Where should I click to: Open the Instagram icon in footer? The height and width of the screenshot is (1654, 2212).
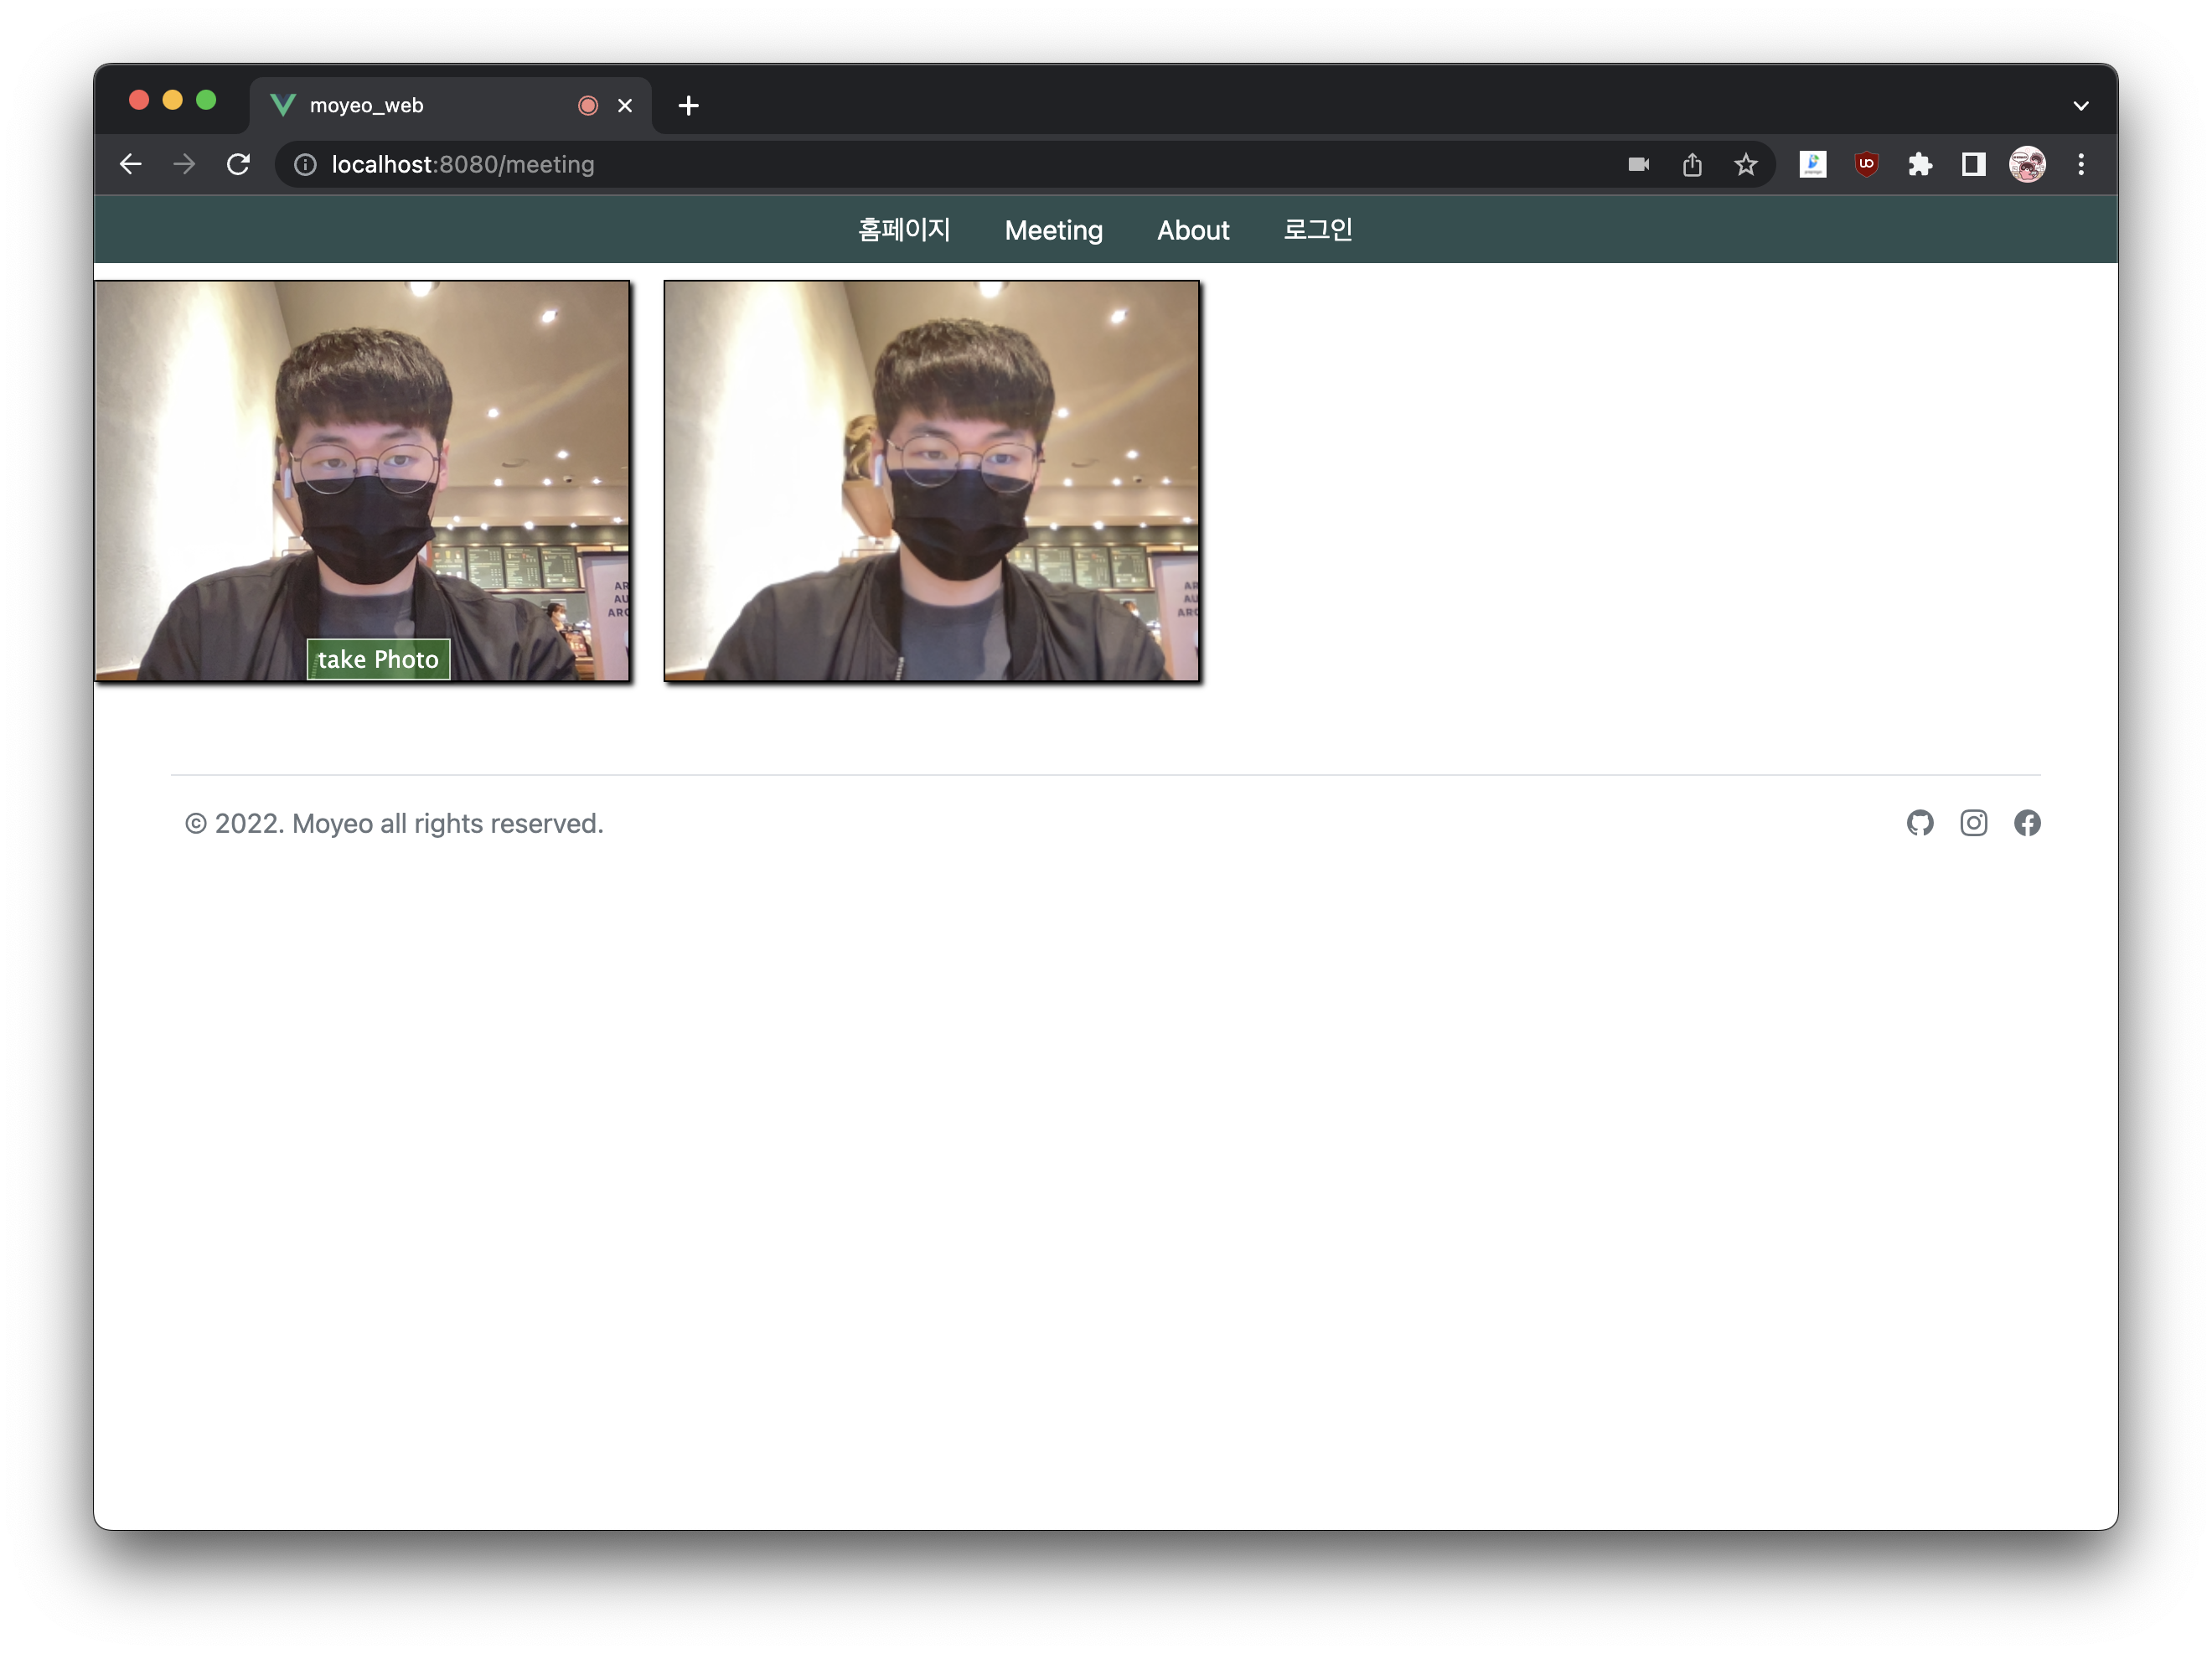click(1973, 823)
